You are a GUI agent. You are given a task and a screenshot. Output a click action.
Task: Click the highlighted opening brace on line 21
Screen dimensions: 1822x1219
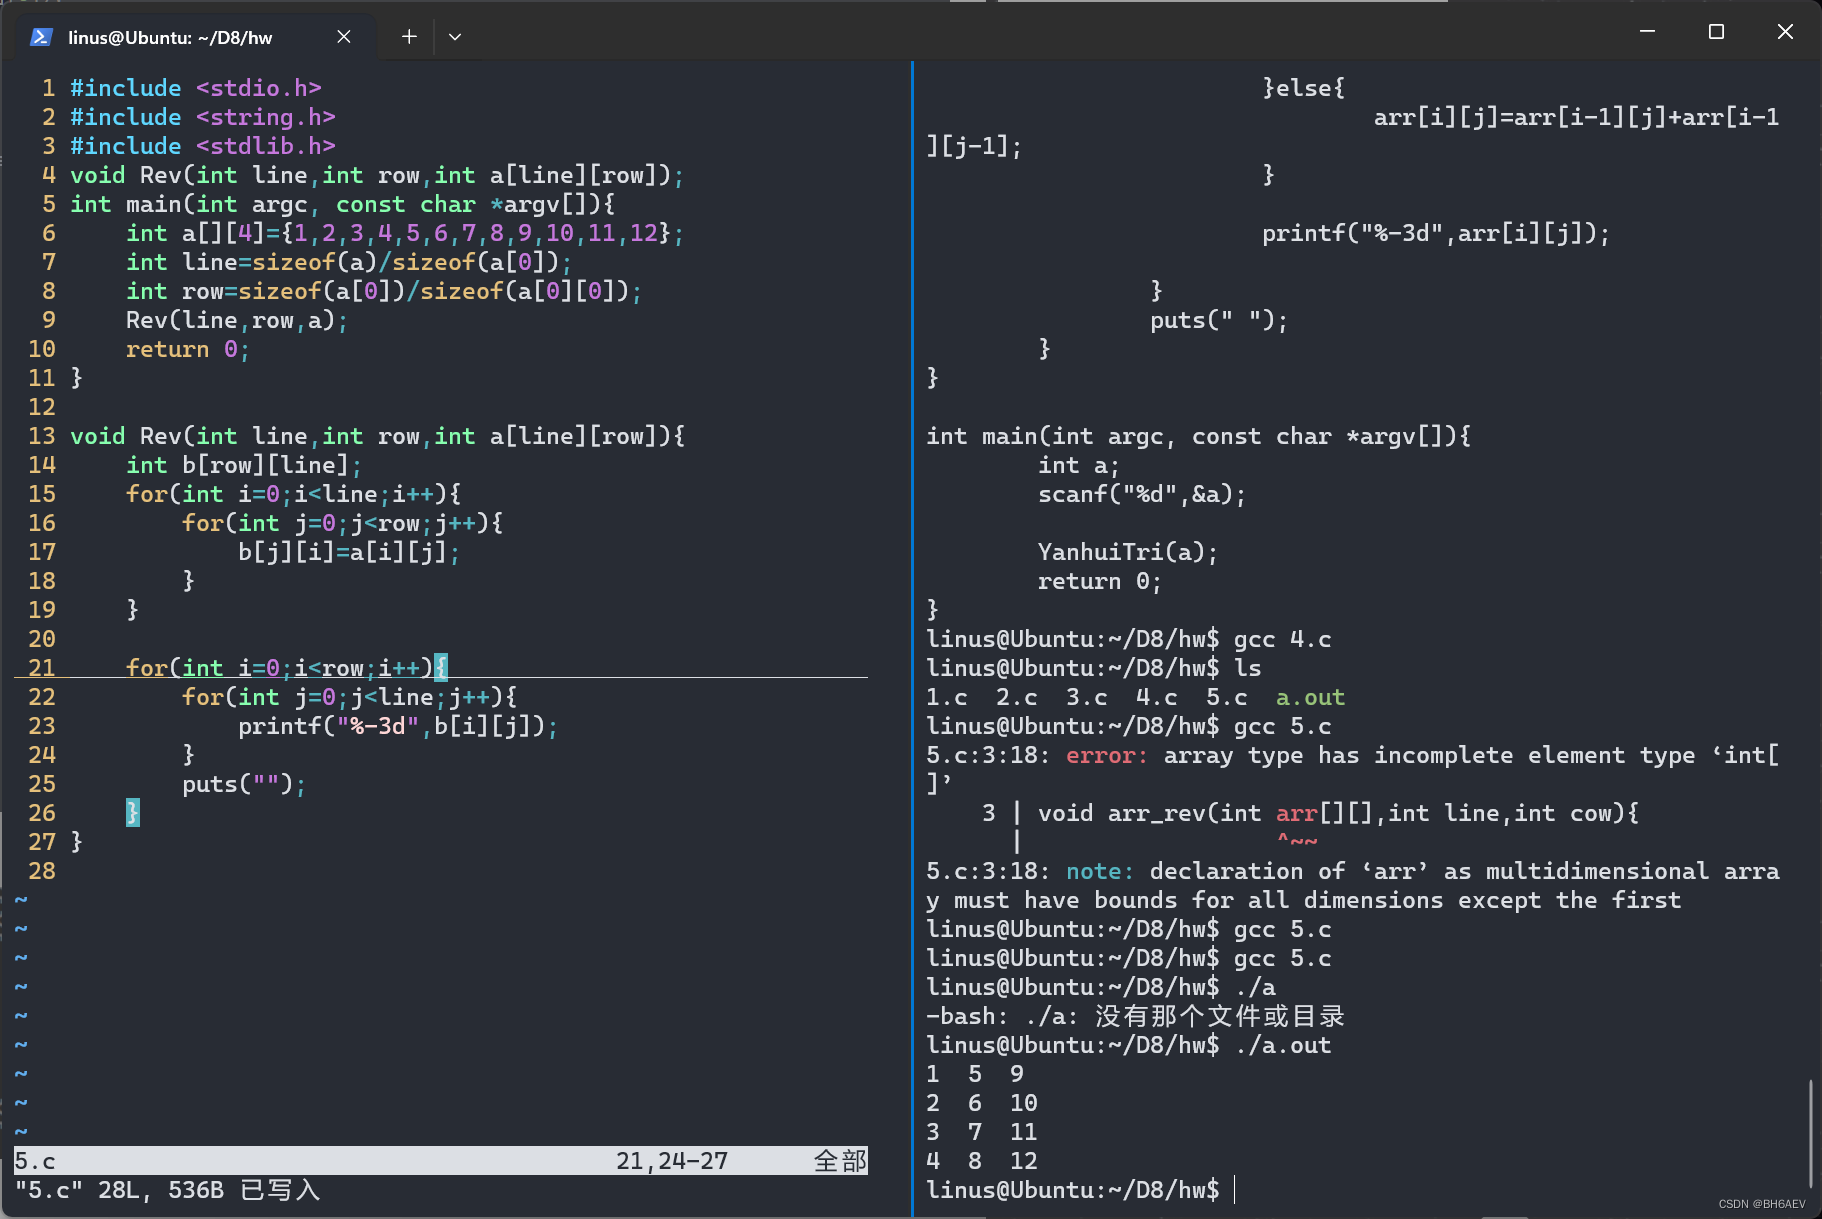click(441, 667)
